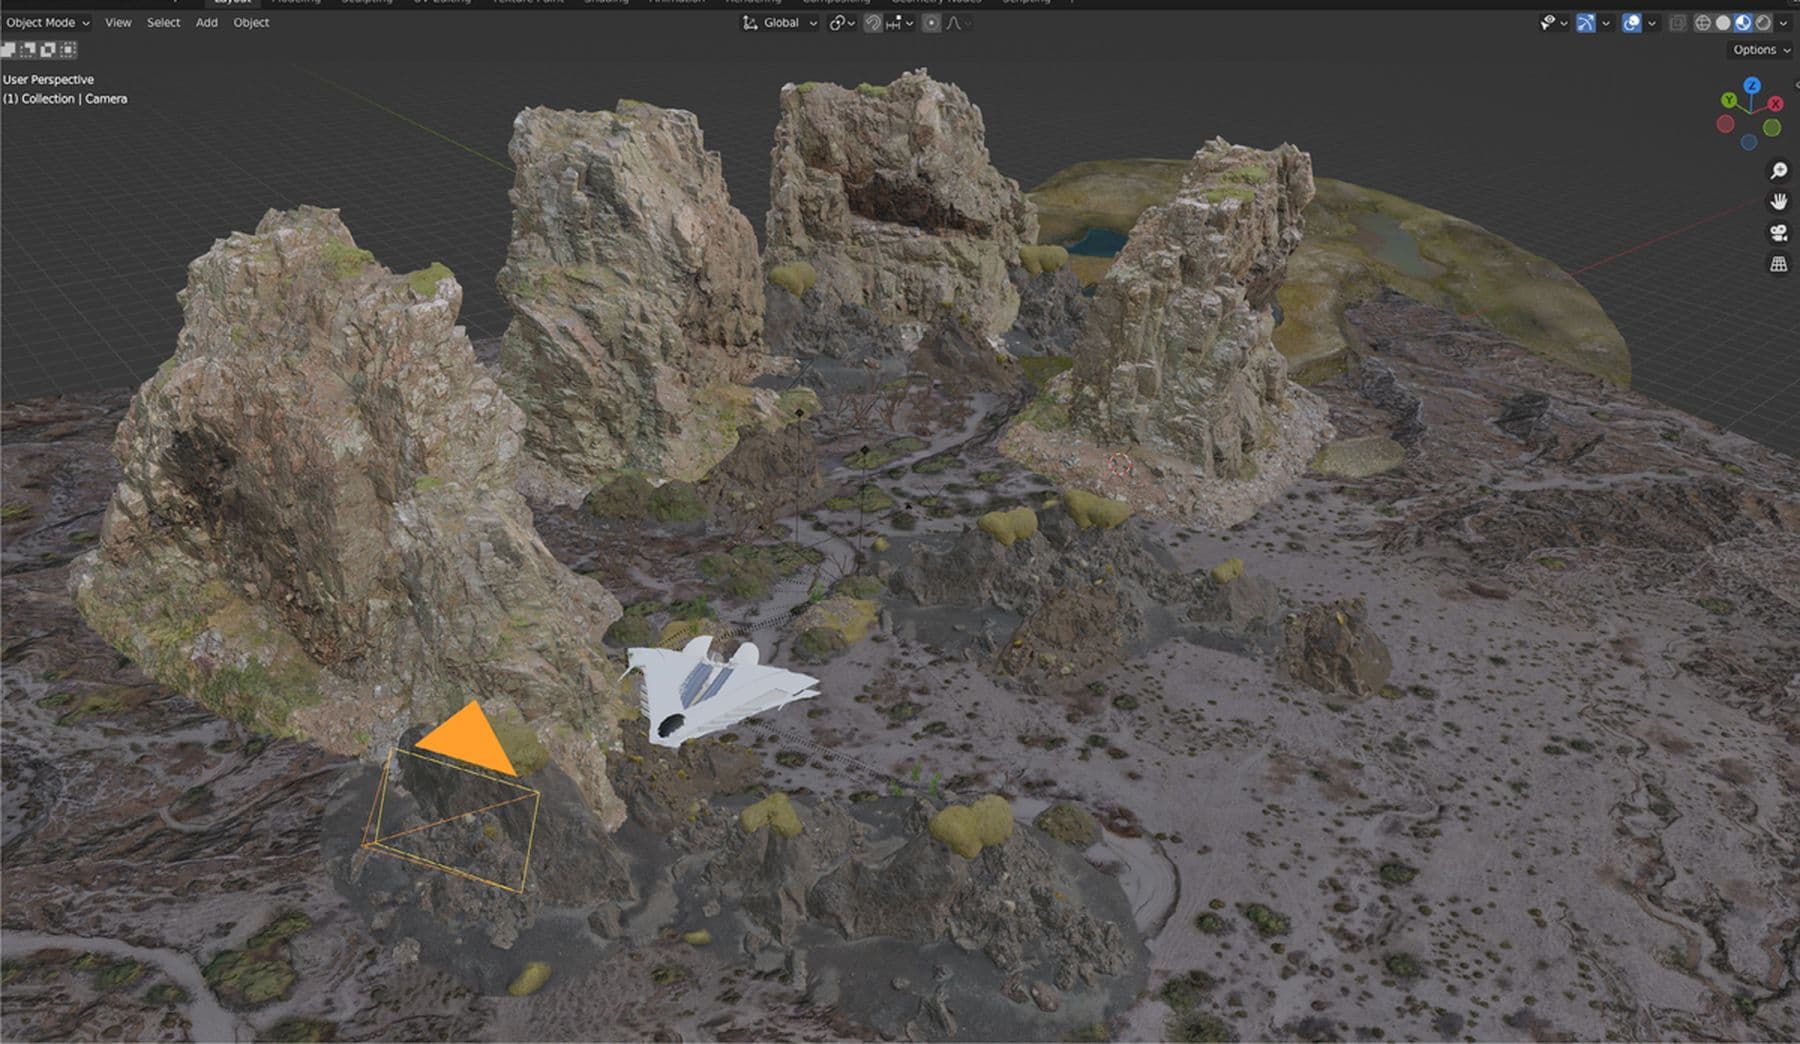Open the Select menu
The width and height of the screenshot is (1800, 1044).
click(x=163, y=22)
